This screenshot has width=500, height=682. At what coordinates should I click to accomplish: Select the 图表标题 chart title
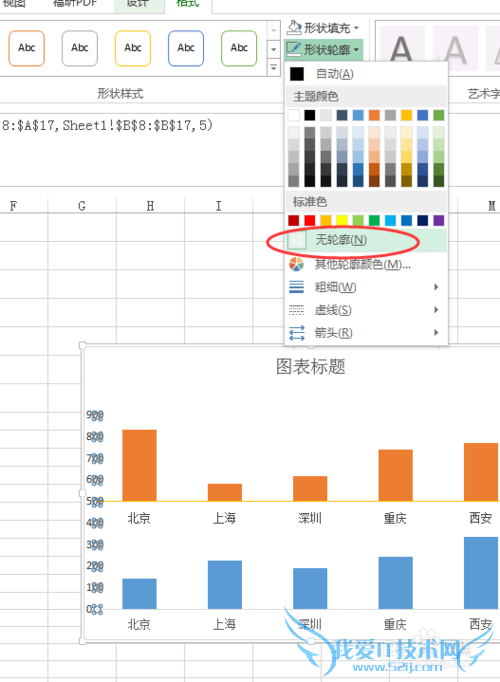click(310, 367)
